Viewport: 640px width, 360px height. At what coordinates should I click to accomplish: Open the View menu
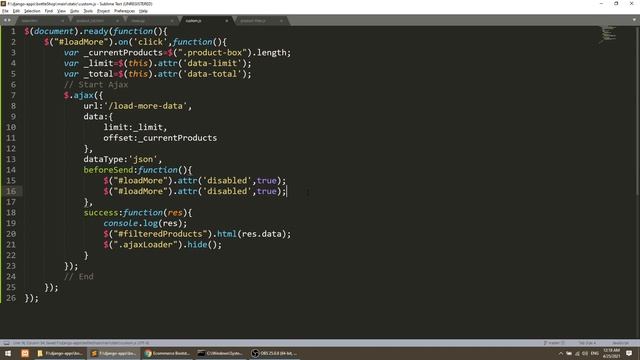[61, 11]
